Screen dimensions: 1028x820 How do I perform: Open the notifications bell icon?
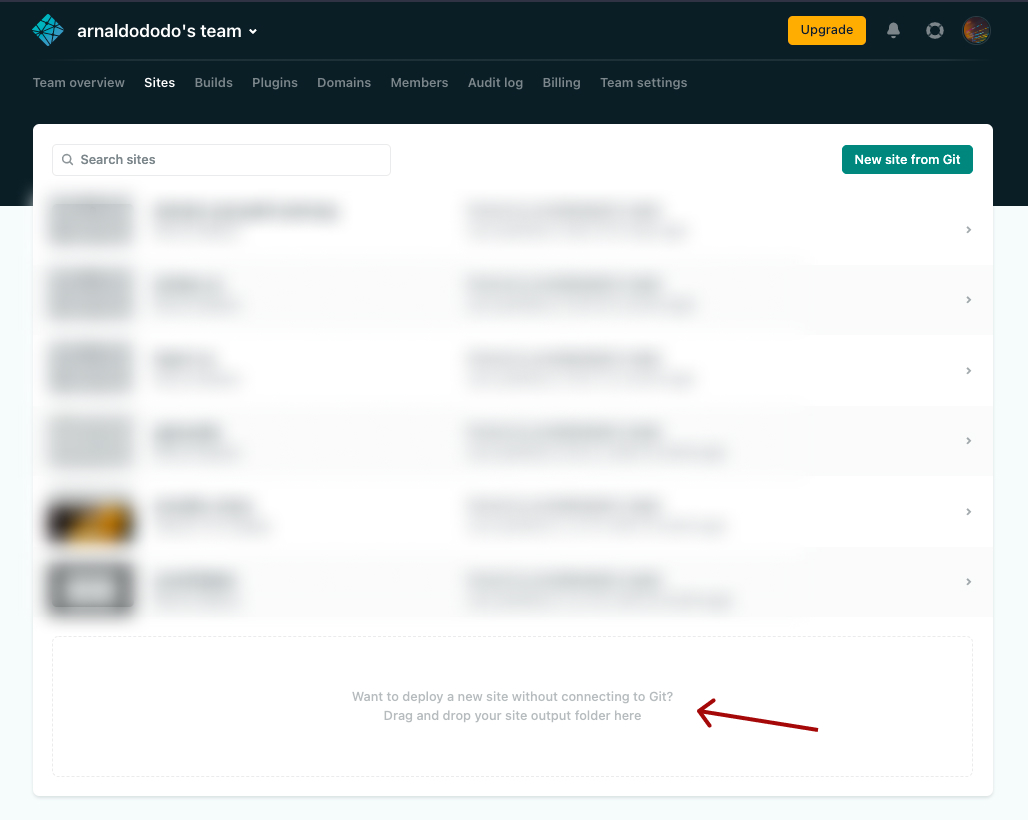click(893, 30)
